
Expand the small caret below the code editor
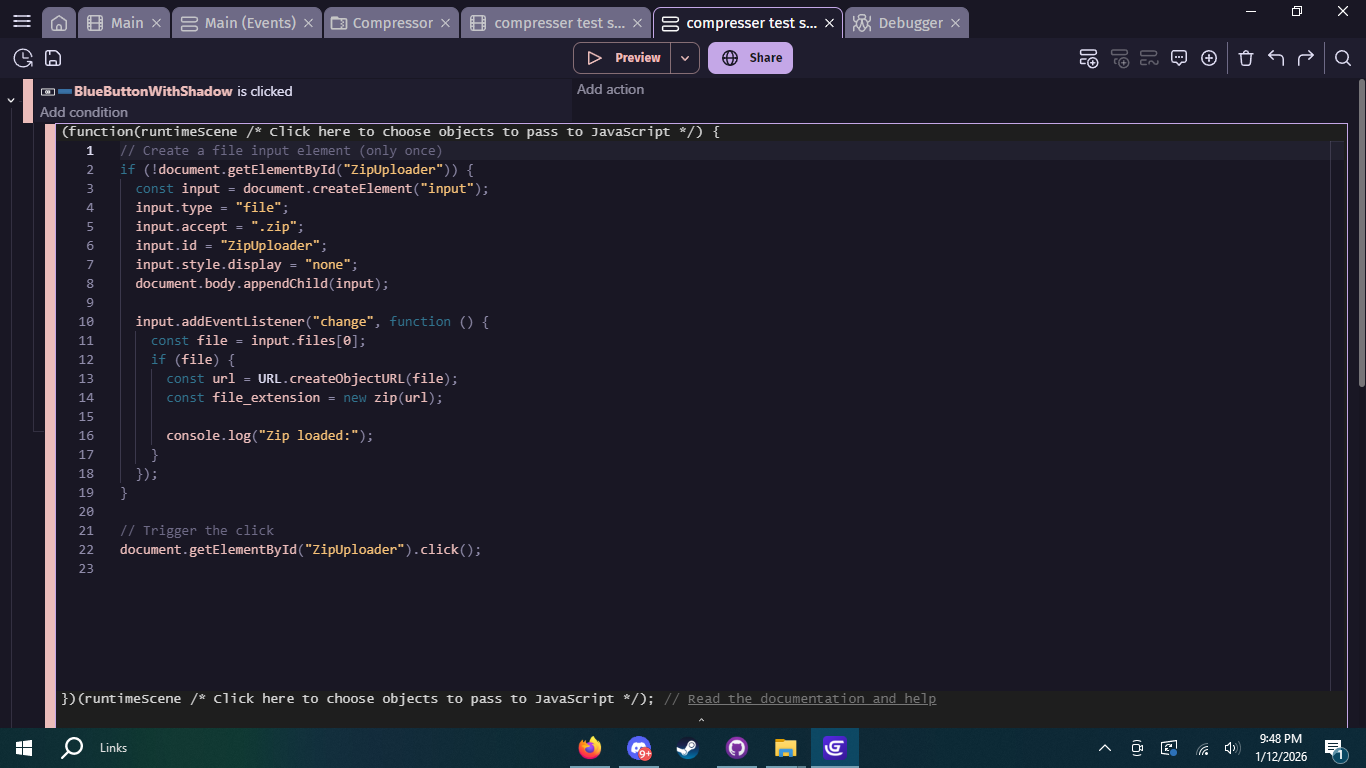pos(701,719)
